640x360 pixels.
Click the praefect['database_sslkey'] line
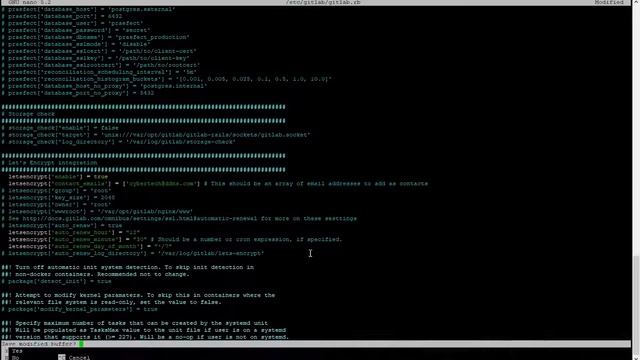[95, 58]
